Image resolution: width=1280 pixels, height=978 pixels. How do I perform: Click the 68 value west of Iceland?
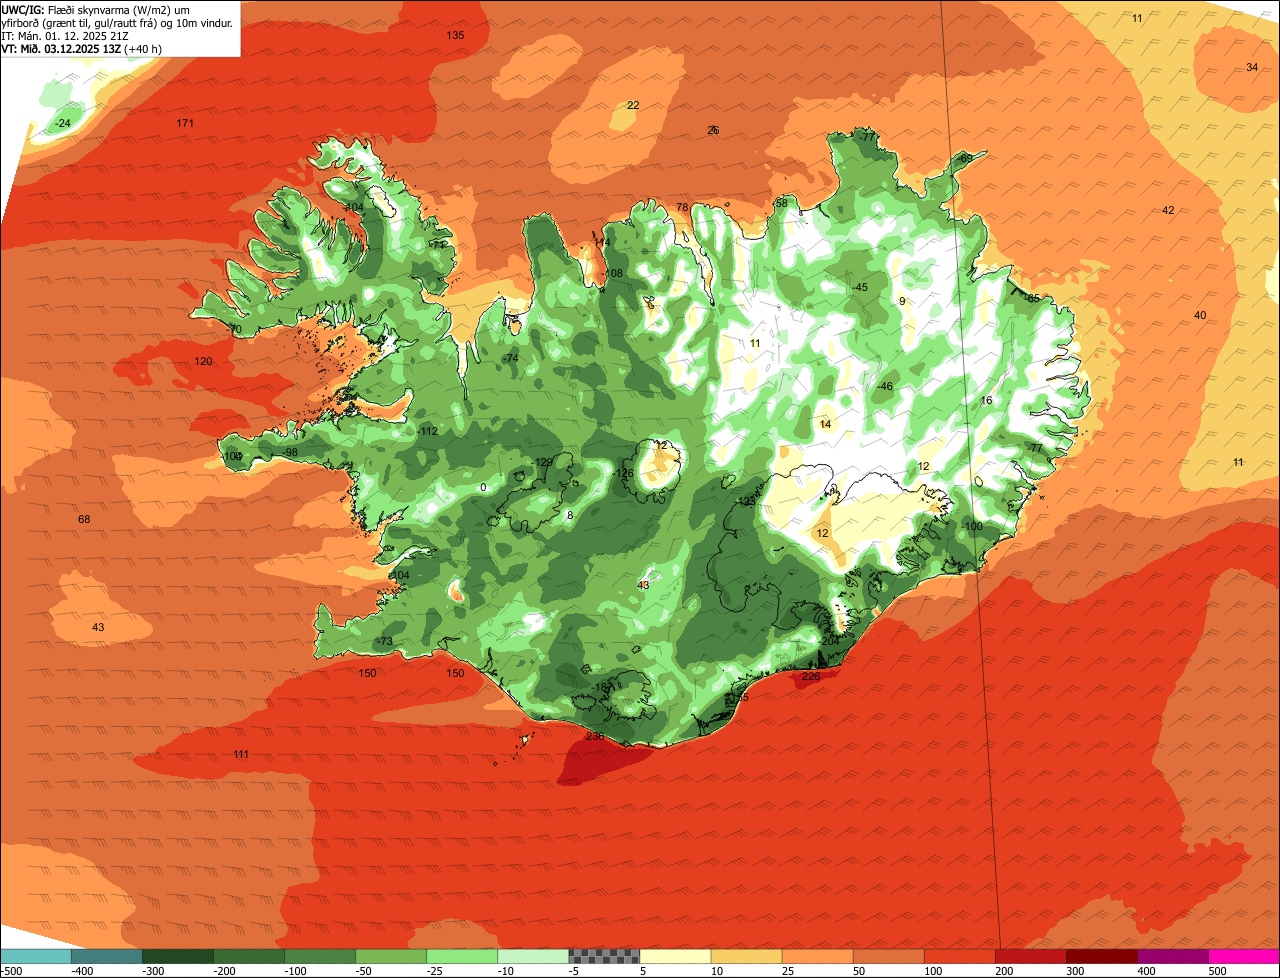pos(84,519)
